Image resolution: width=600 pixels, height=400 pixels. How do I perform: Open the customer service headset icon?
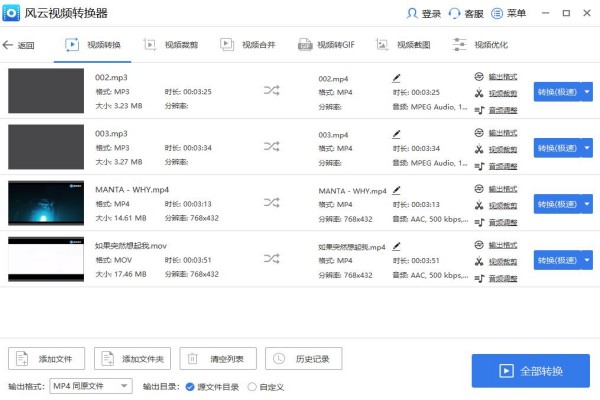coord(456,14)
